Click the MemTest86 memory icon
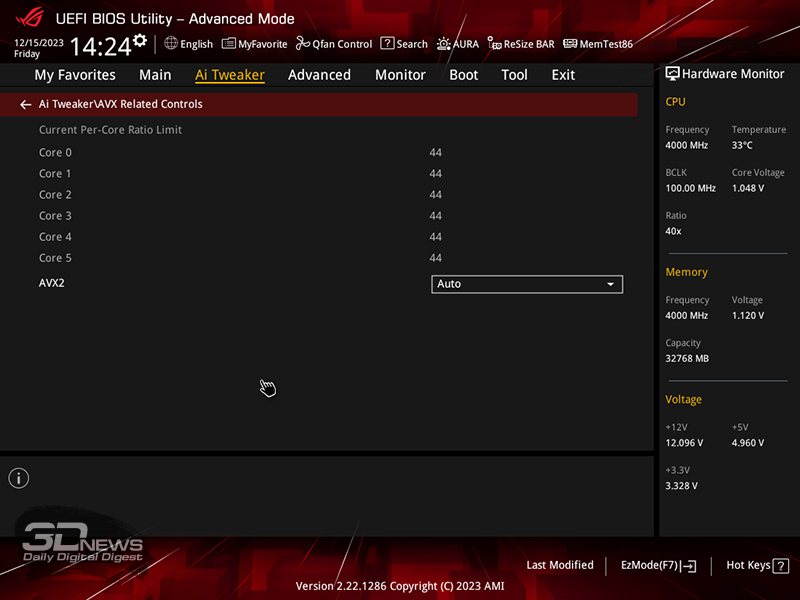 click(x=570, y=44)
